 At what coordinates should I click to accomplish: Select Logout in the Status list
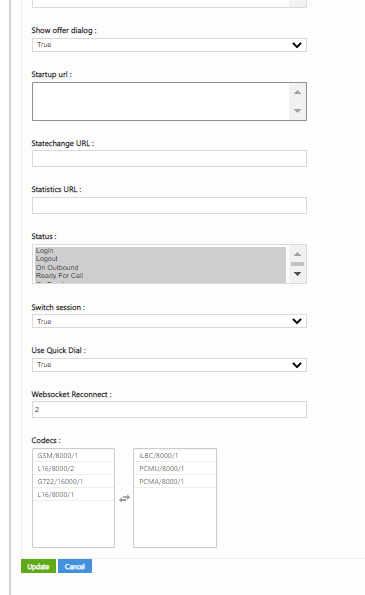click(160, 259)
